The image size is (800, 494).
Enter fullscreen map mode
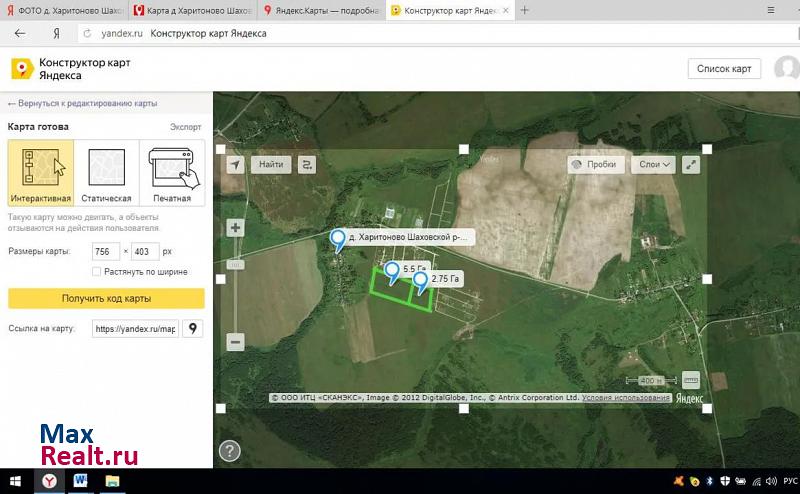691,164
